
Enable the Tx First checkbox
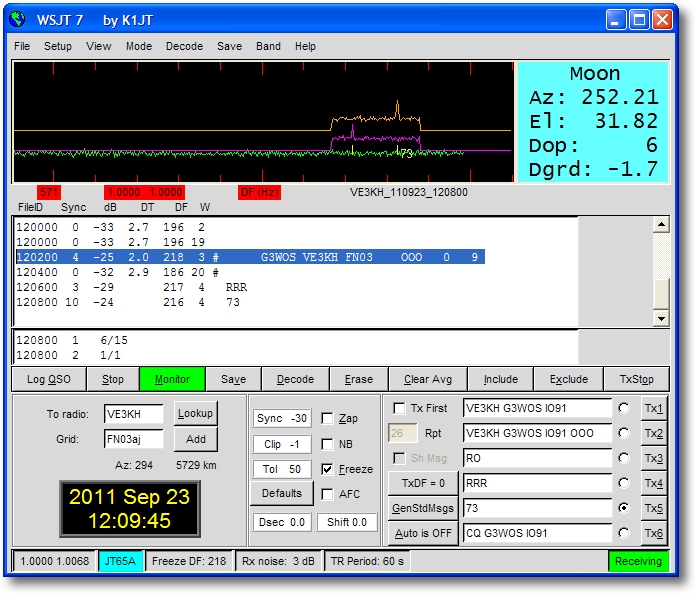(x=399, y=408)
